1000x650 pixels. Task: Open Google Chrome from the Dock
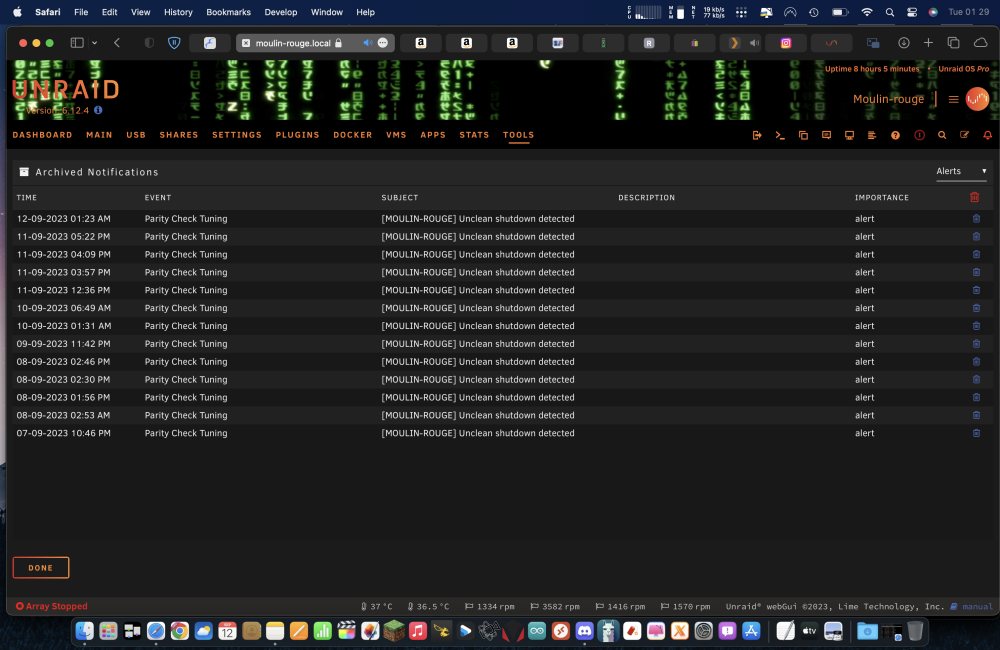point(180,631)
